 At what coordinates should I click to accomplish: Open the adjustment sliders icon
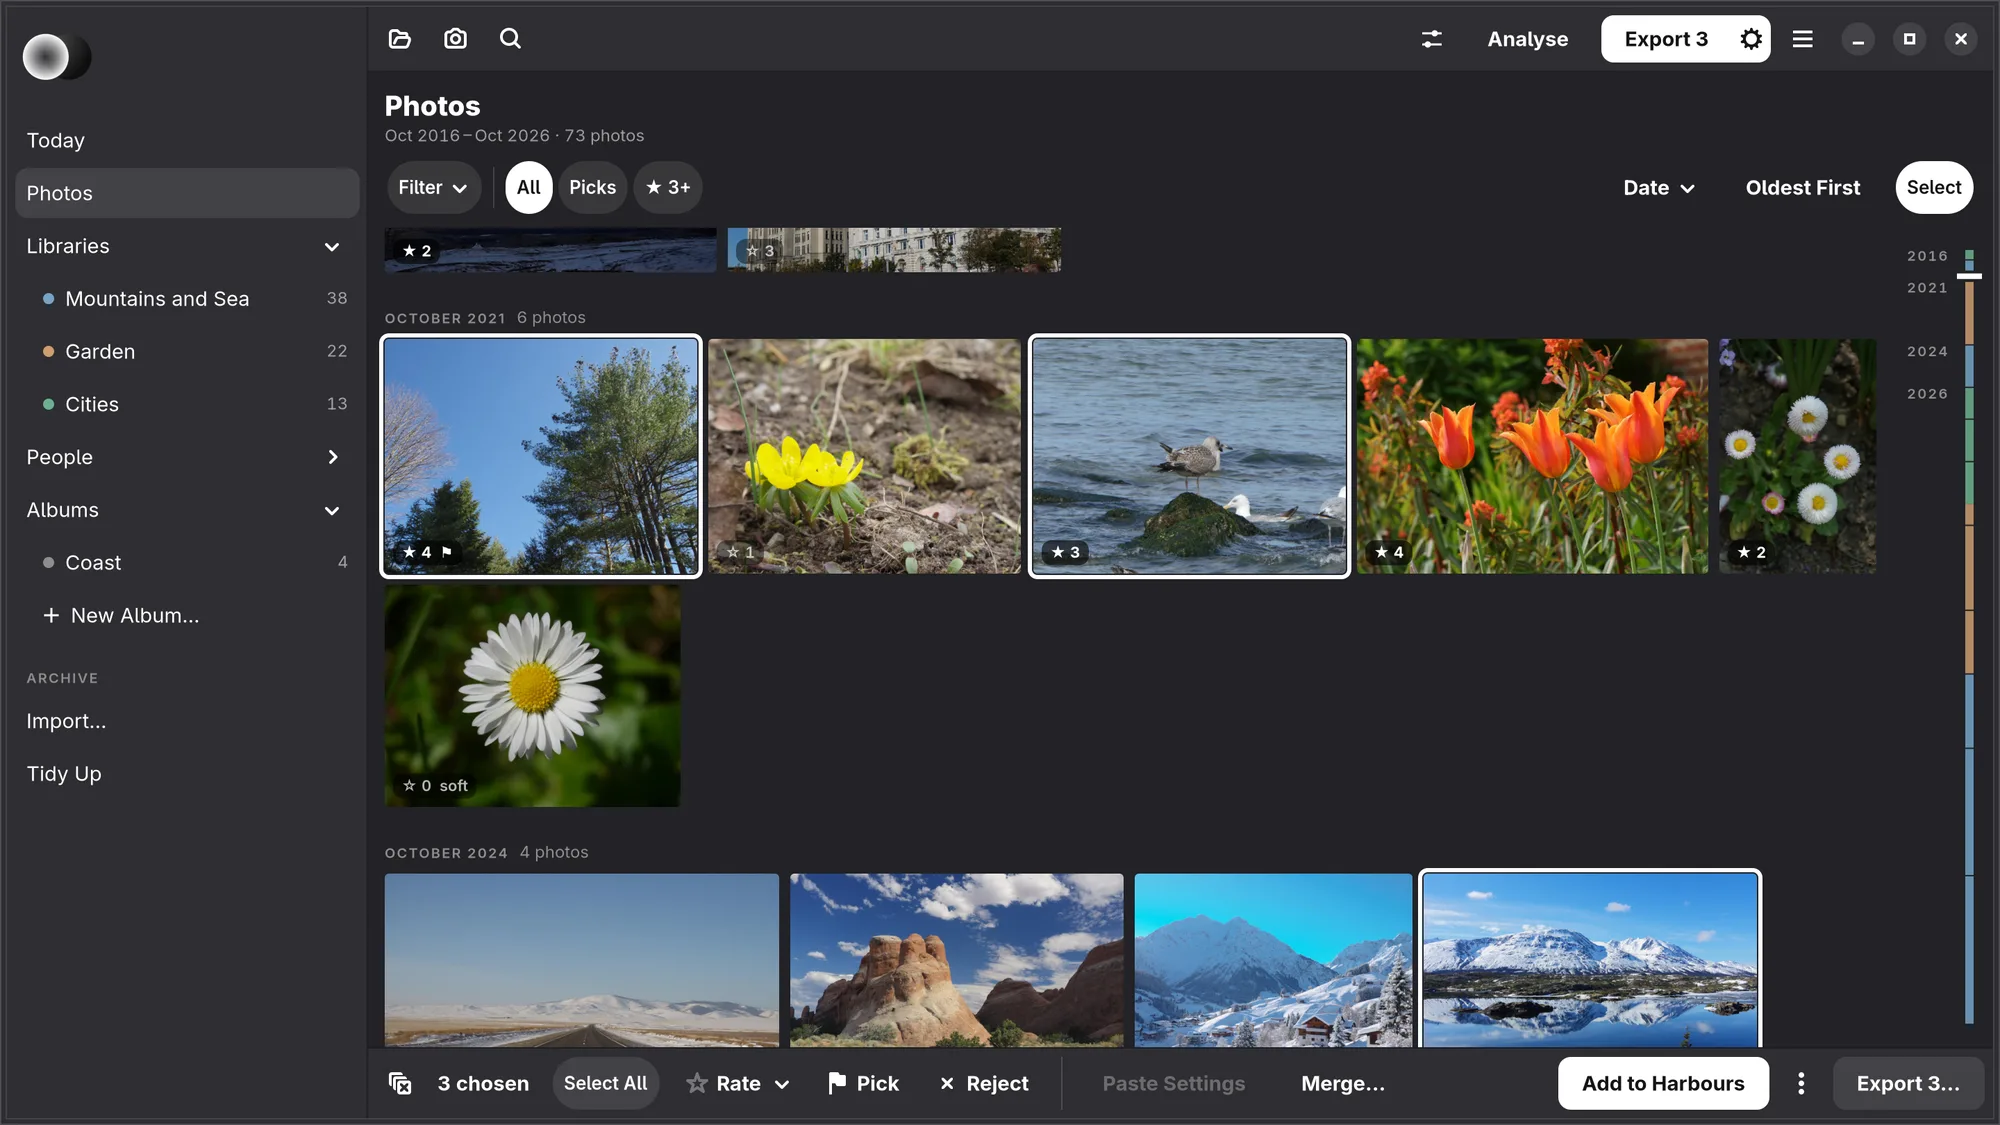(1432, 39)
